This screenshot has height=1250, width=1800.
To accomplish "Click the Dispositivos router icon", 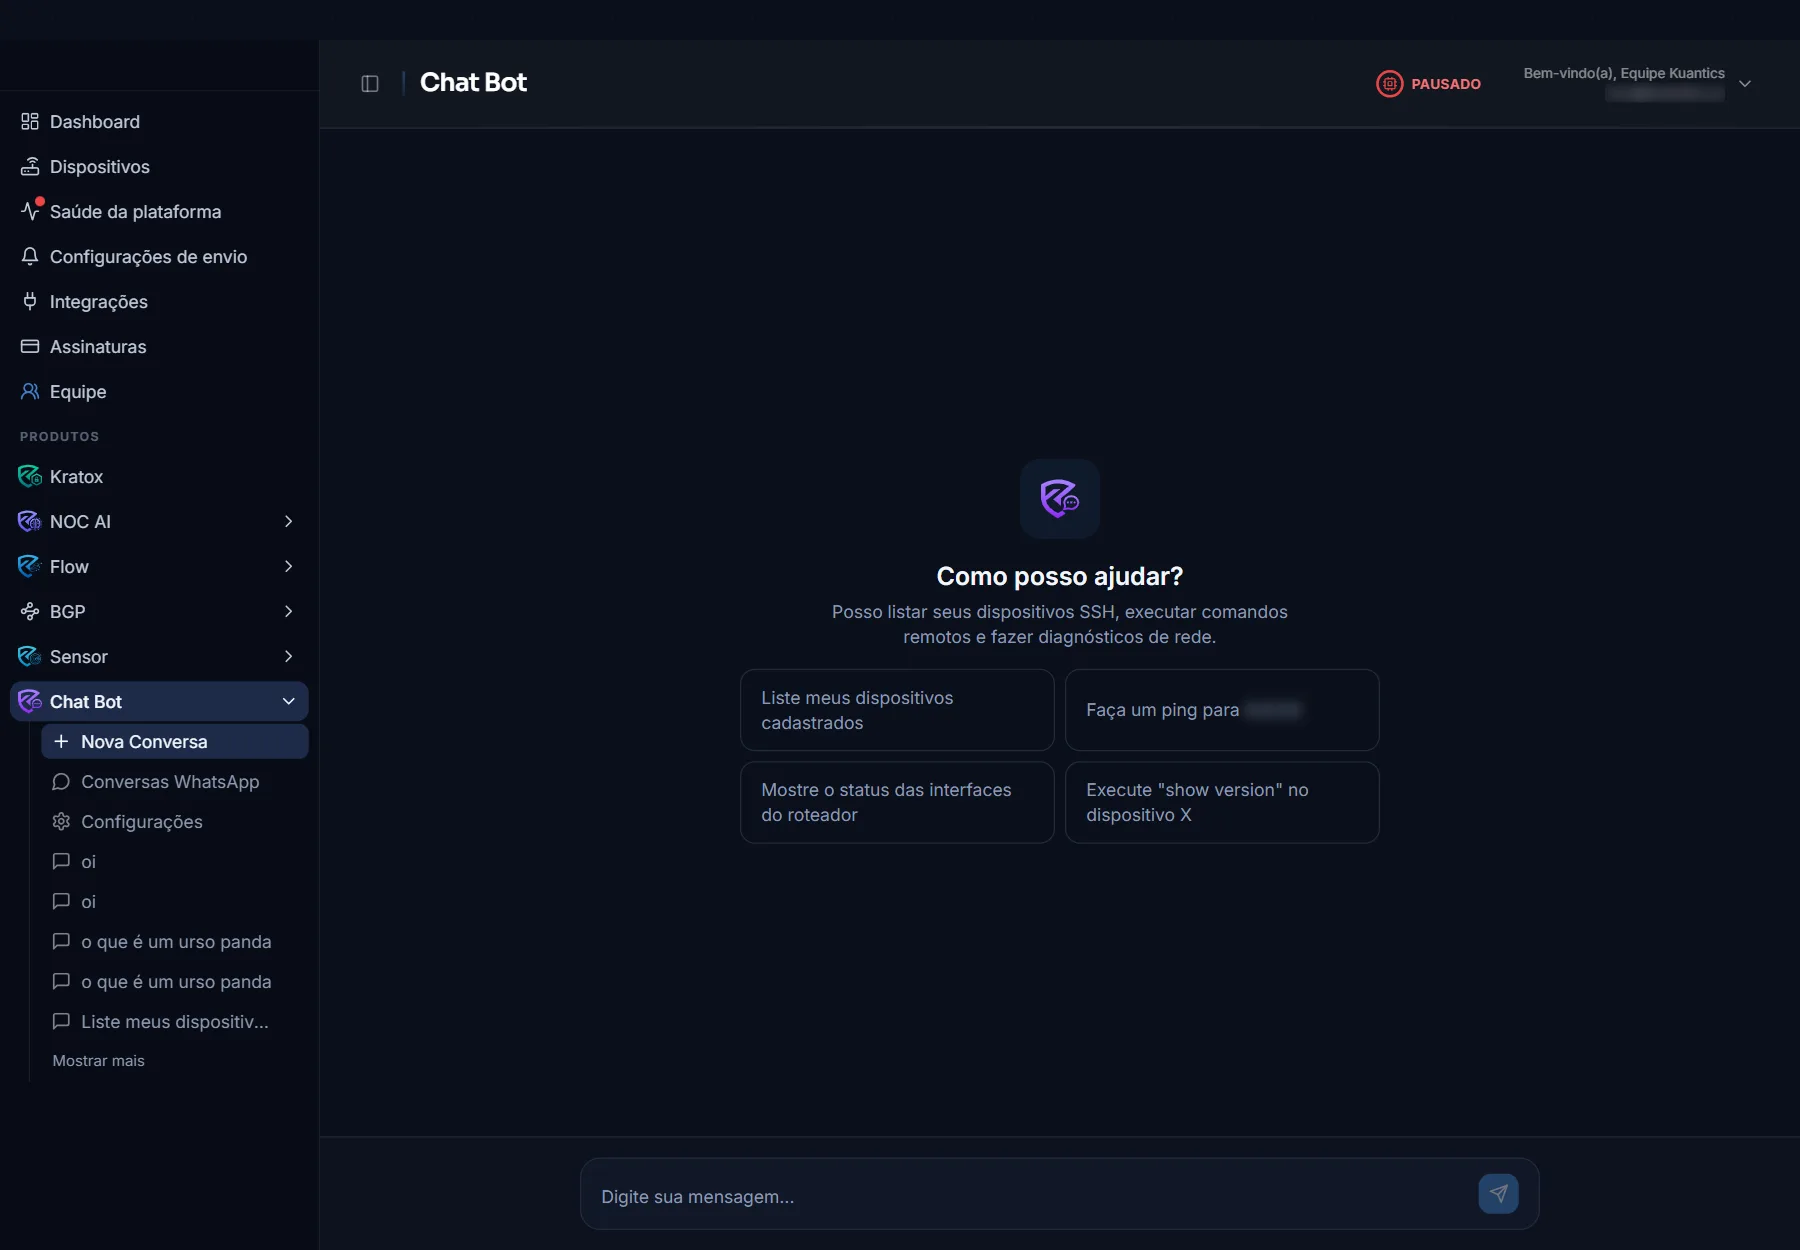I will pos(30,167).
